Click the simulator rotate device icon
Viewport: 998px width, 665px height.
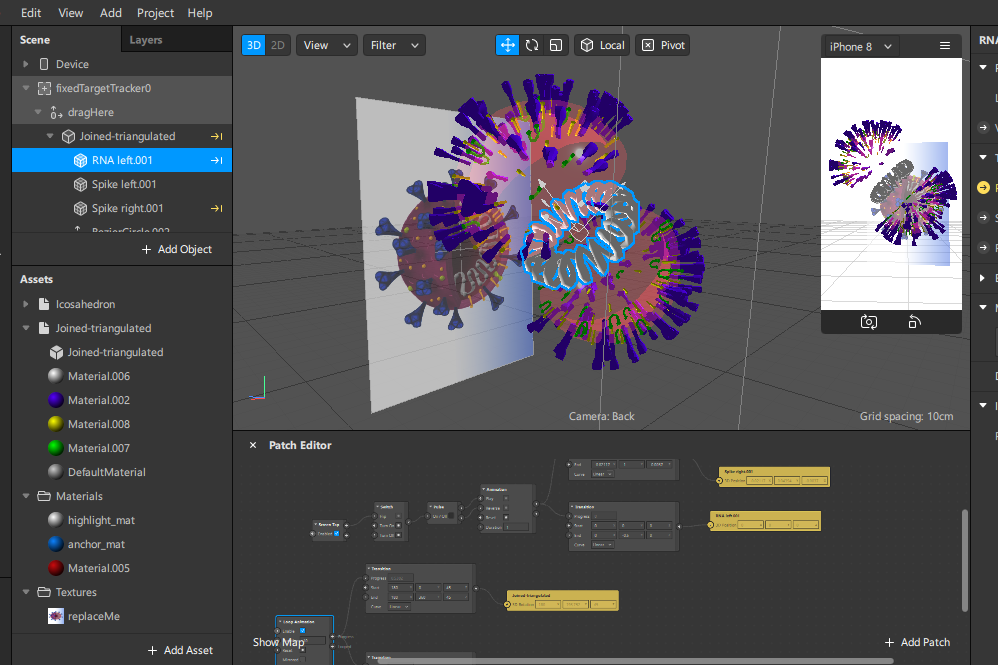point(914,322)
